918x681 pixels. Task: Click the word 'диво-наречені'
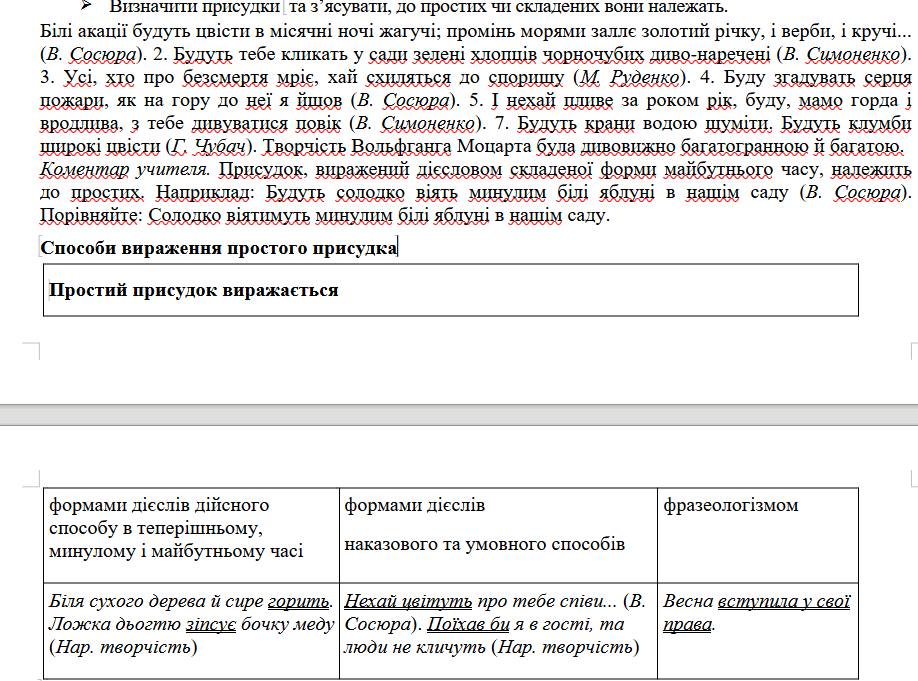(x=712, y=54)
